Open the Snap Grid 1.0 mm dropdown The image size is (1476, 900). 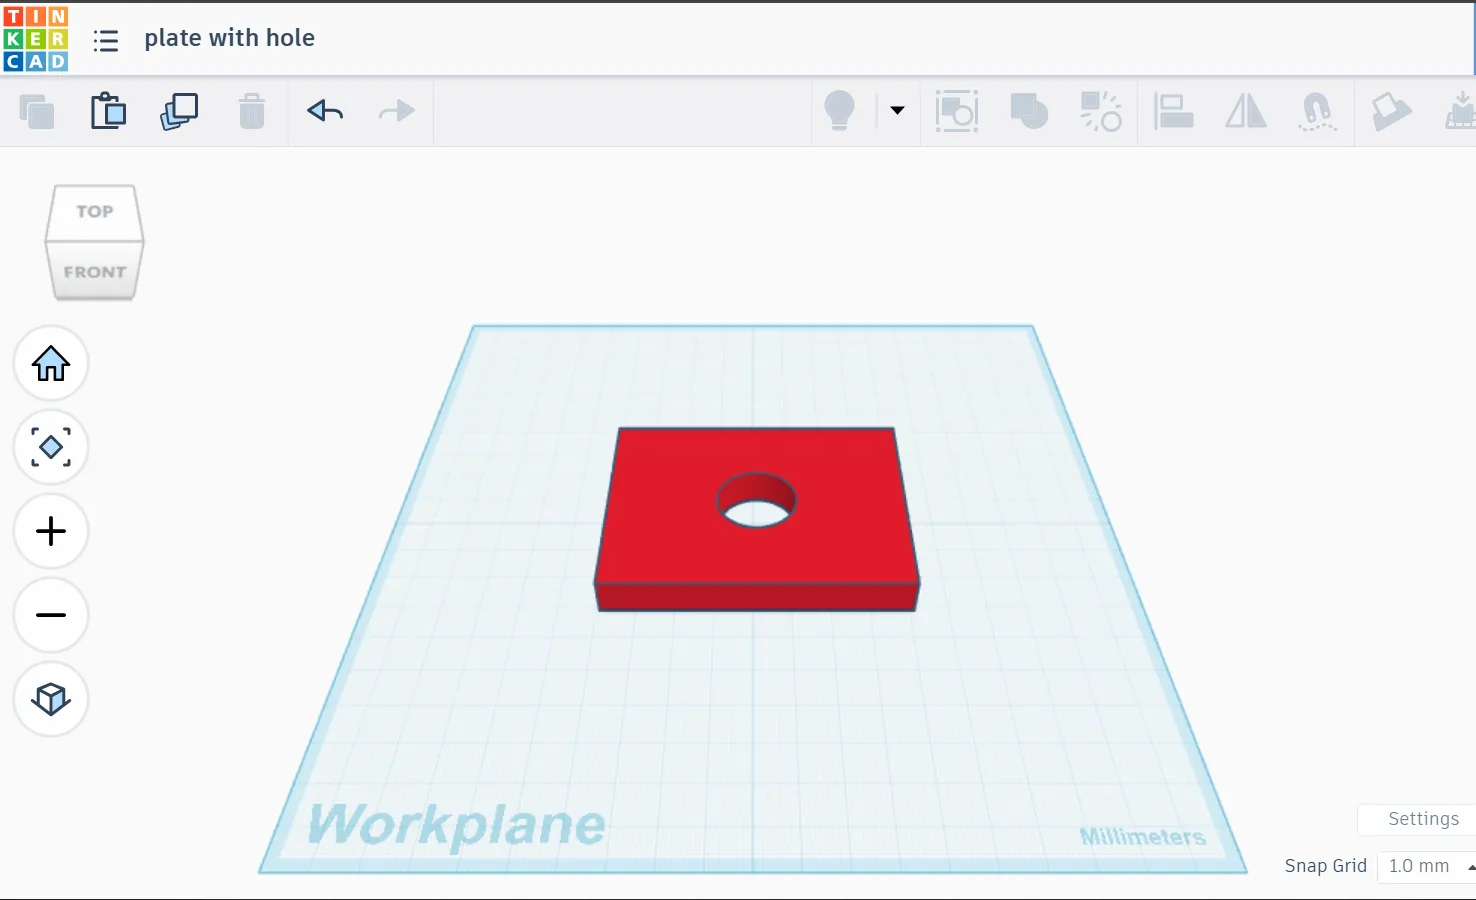1426,866
